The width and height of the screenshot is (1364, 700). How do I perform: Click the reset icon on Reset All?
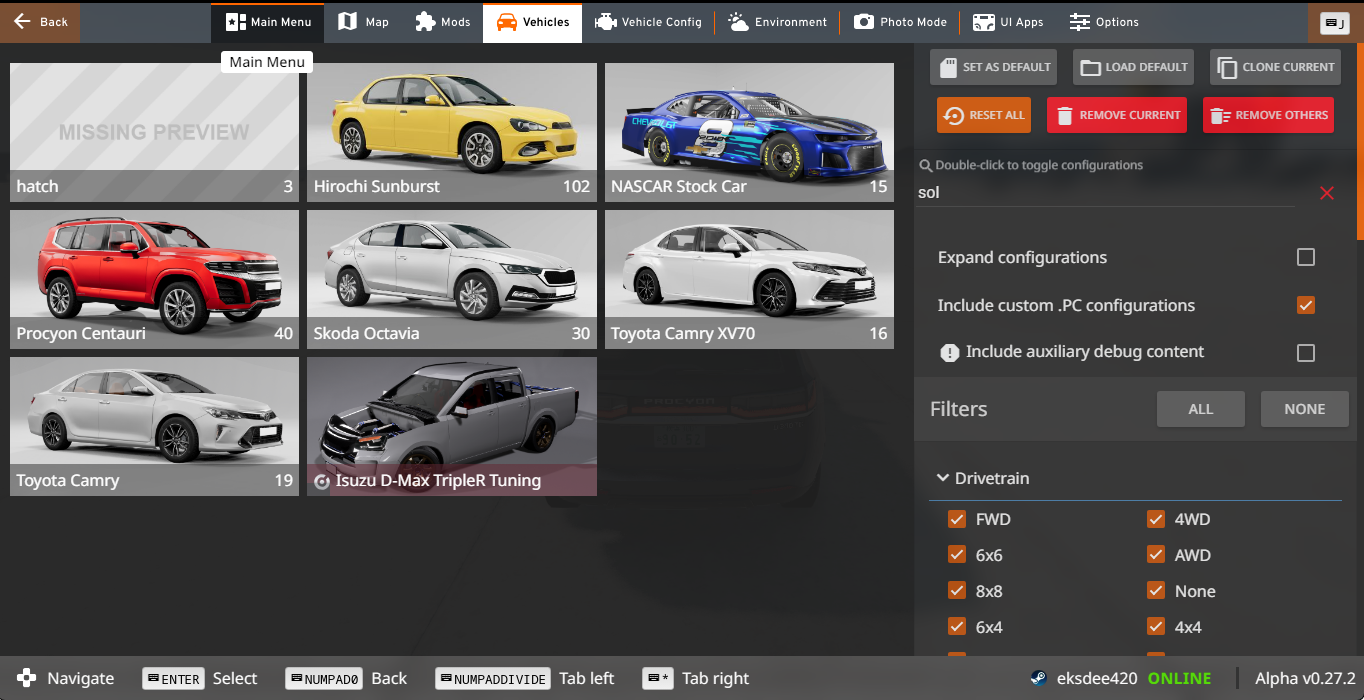coord(954,115)
